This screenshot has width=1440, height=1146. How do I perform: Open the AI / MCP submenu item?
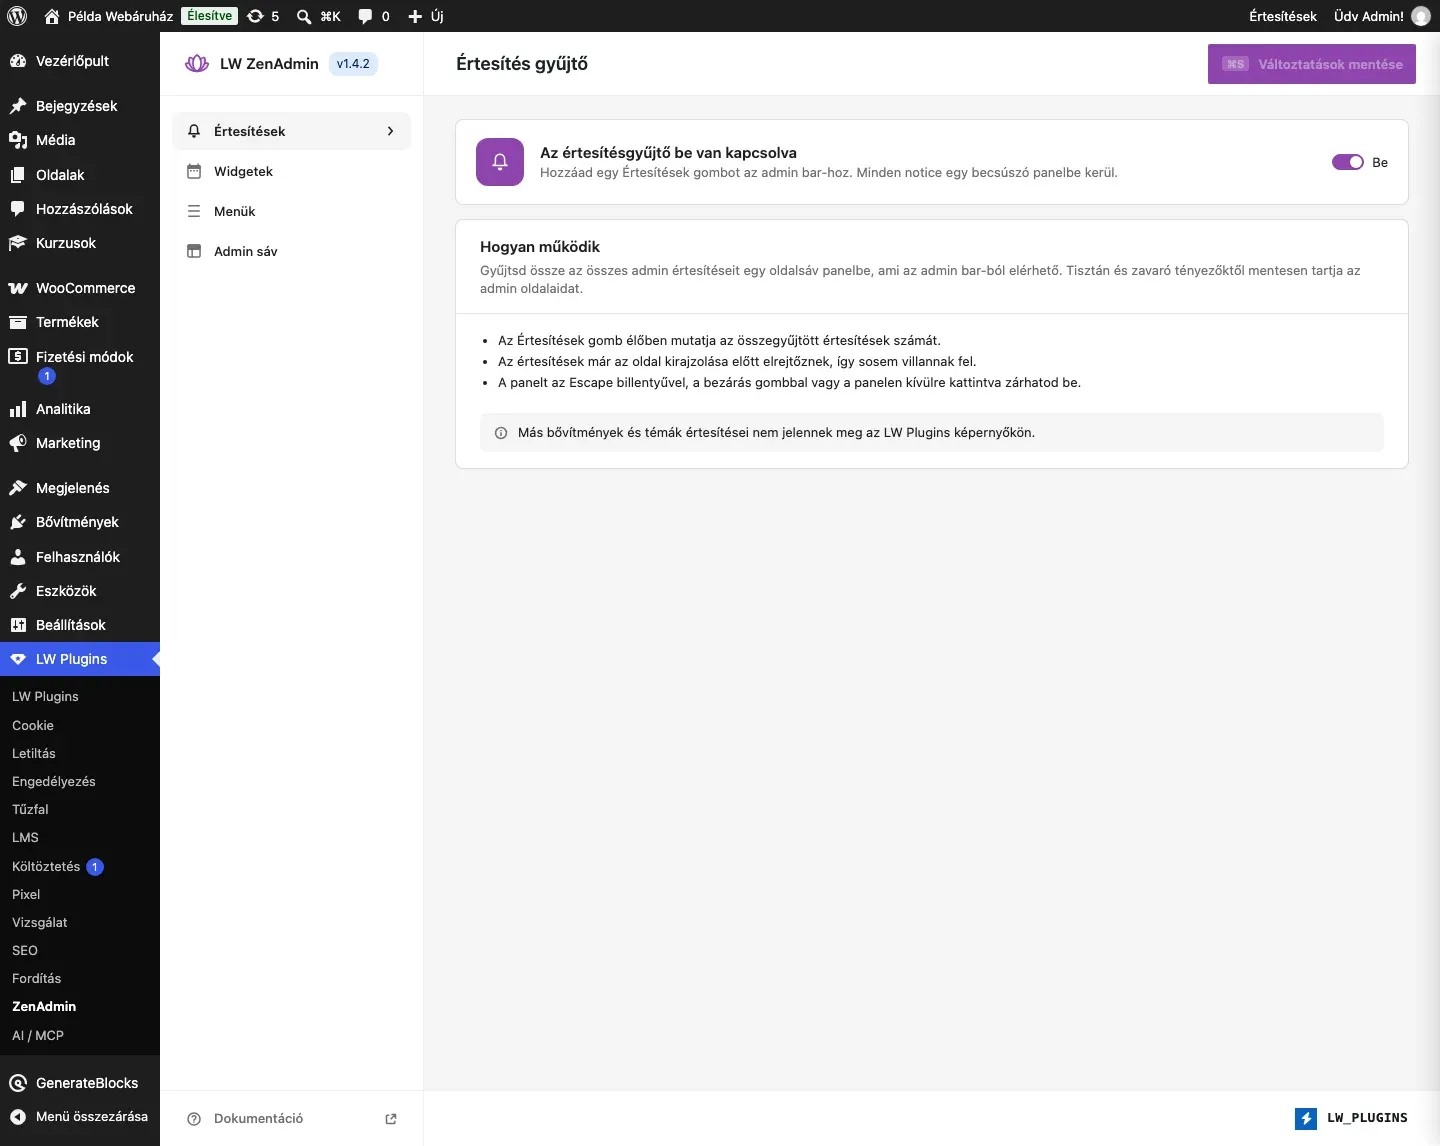pos(38,1035)
